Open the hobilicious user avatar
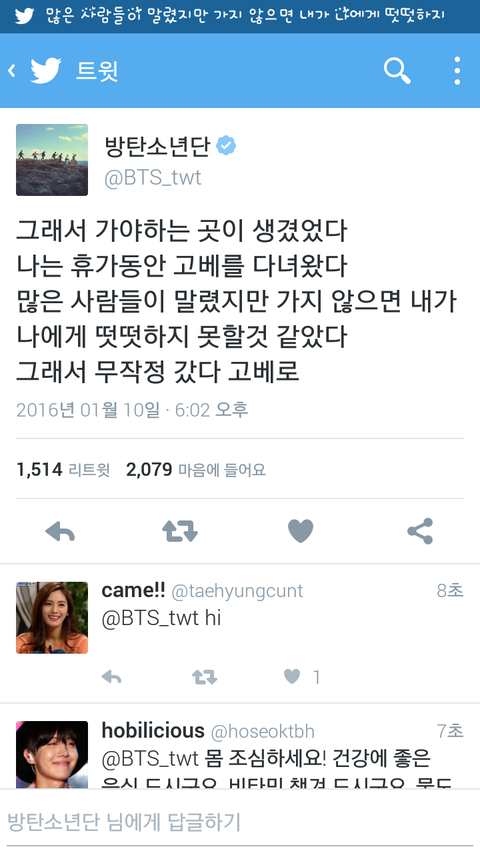The image size is (480, 853). [x=52, y=755]
